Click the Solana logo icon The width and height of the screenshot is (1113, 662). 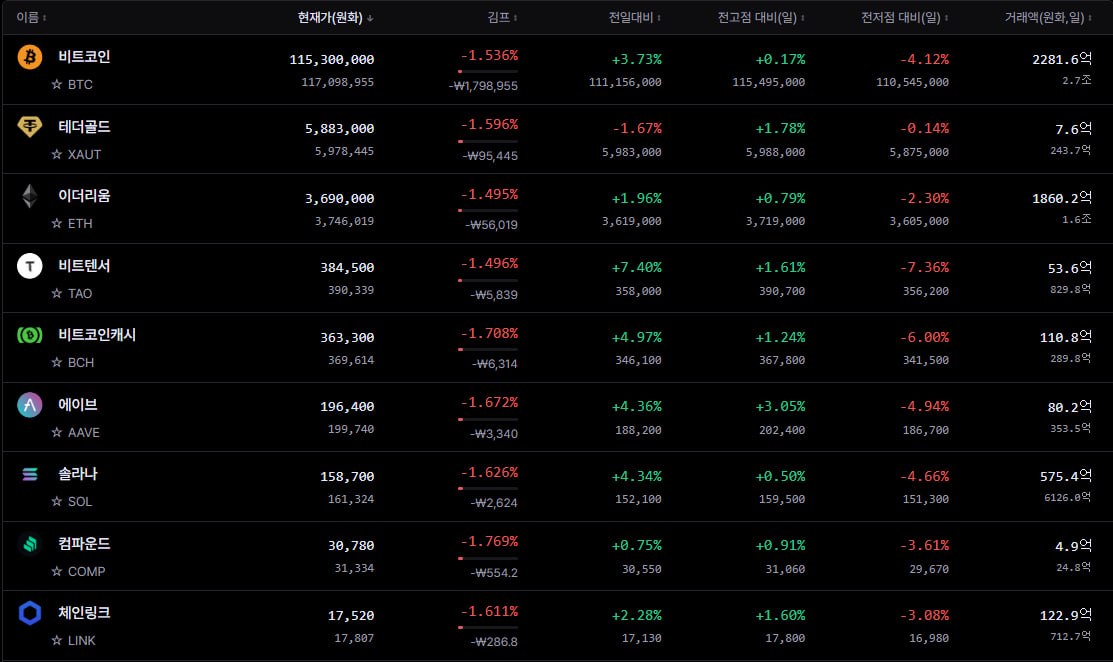pos(30,474)
